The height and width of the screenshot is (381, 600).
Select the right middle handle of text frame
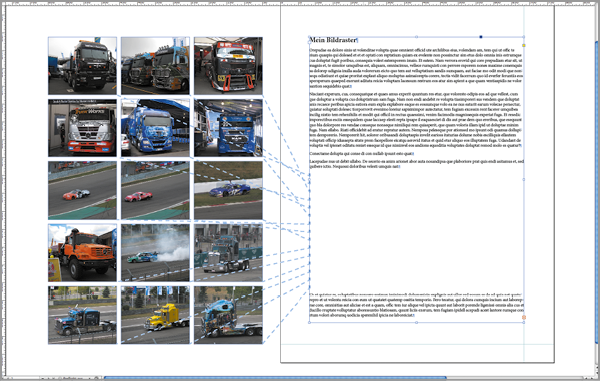pos(523,179)
